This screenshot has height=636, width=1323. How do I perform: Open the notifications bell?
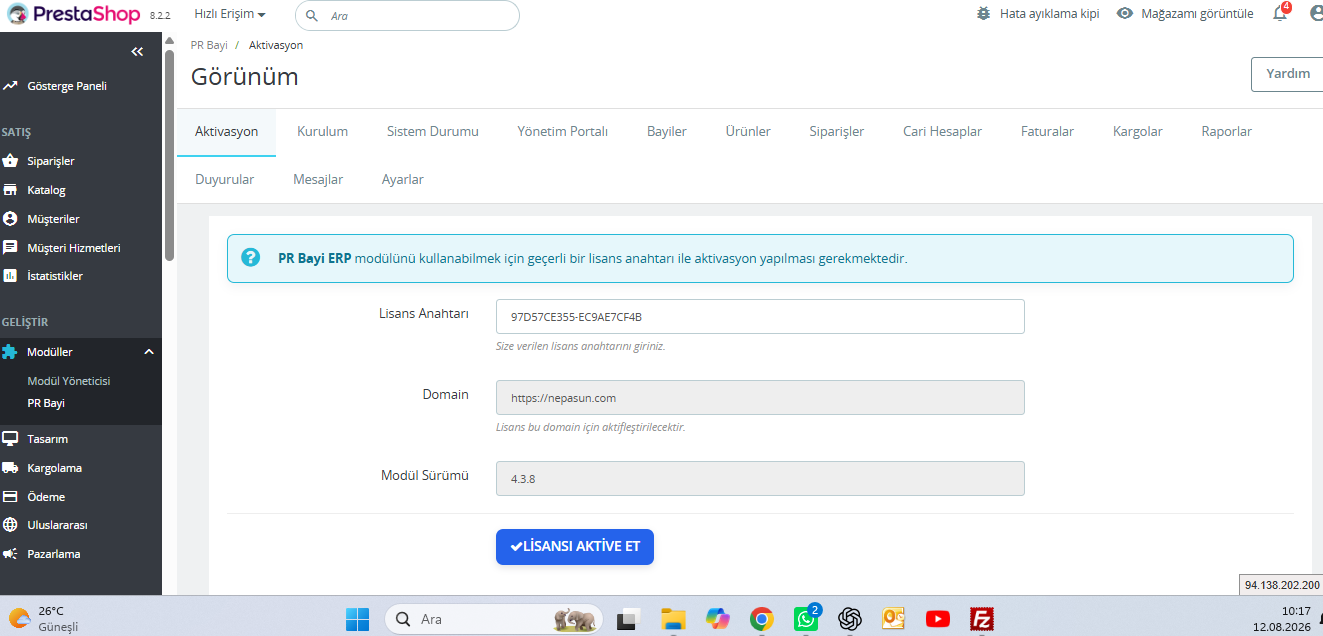pyautogui.click(x=1280, y=13)
